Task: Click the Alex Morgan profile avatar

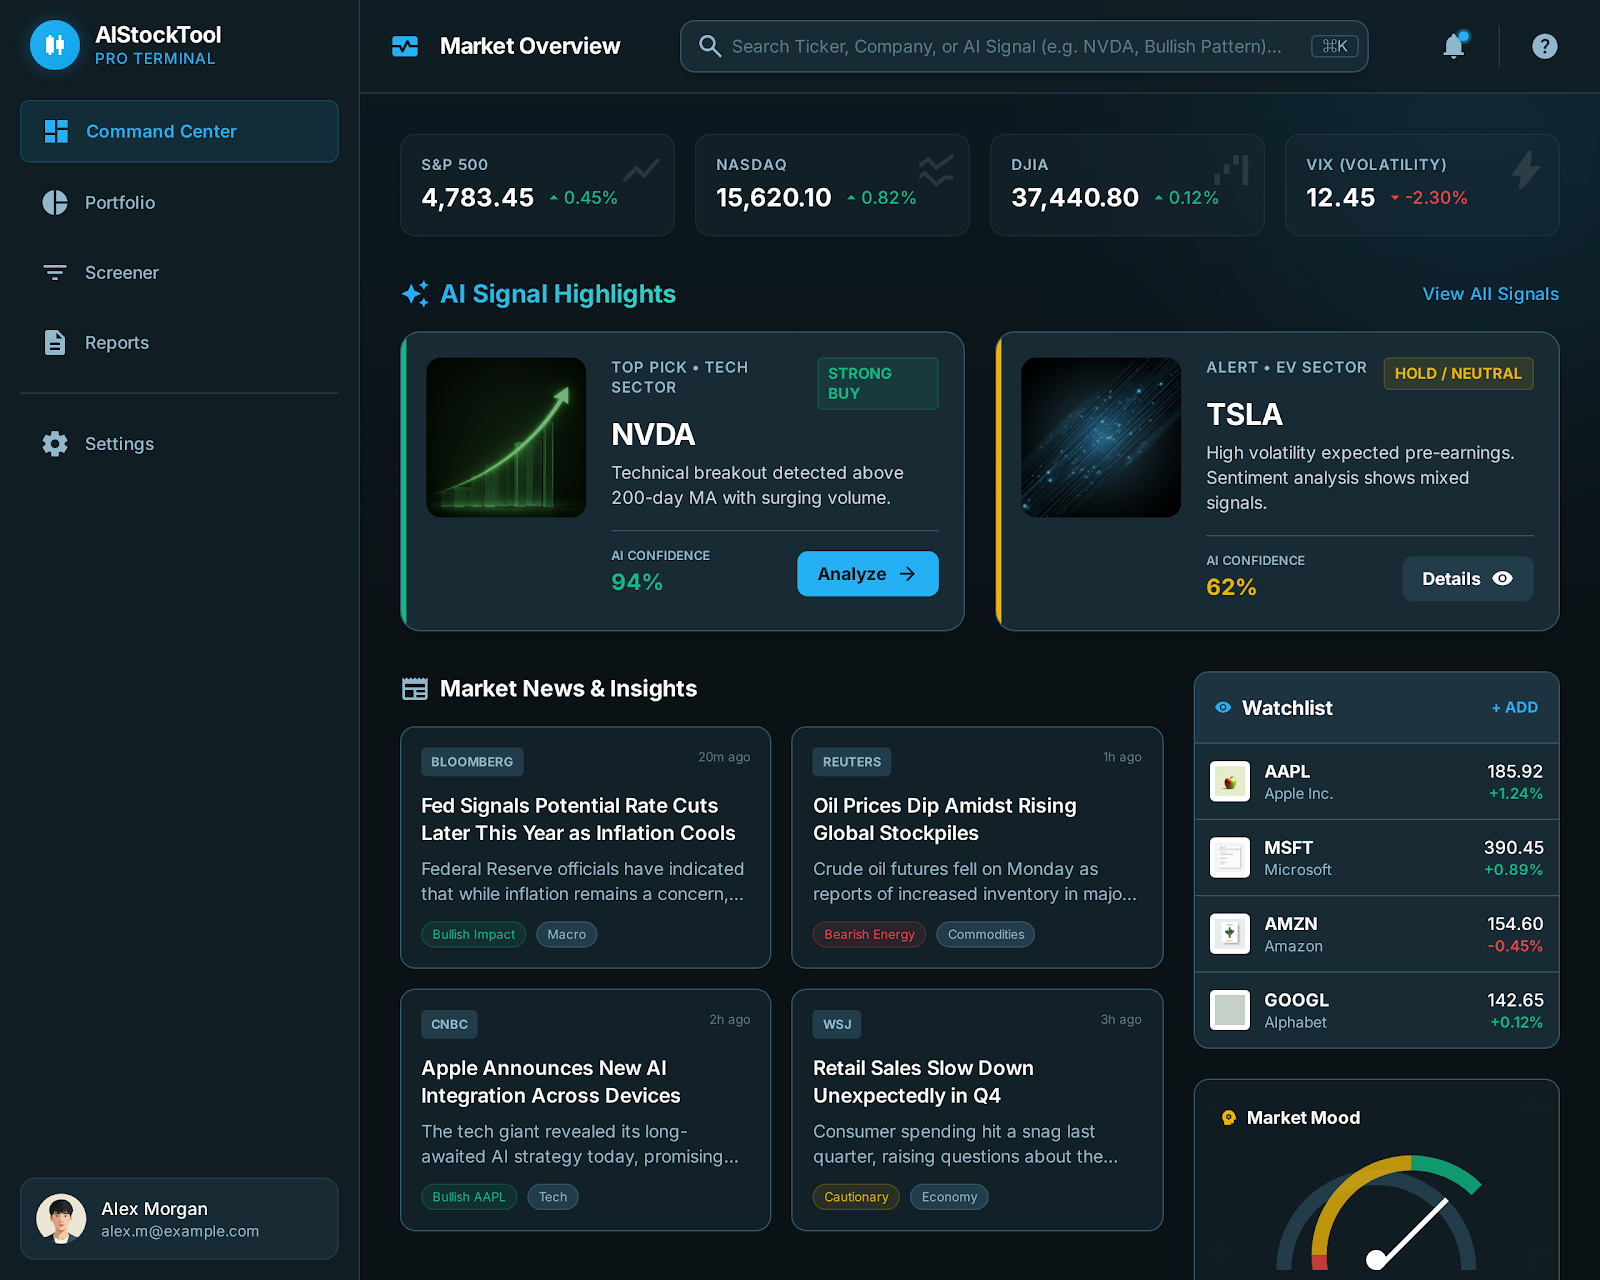Action: pyautogui.click(x=61, y=1219)
